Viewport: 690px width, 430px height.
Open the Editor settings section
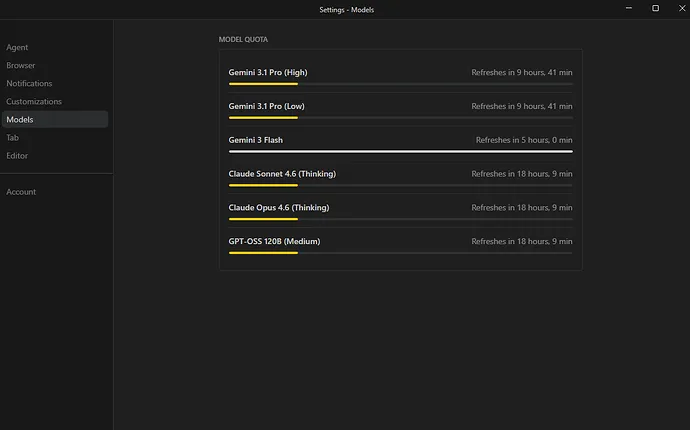[x=17, y=155]
